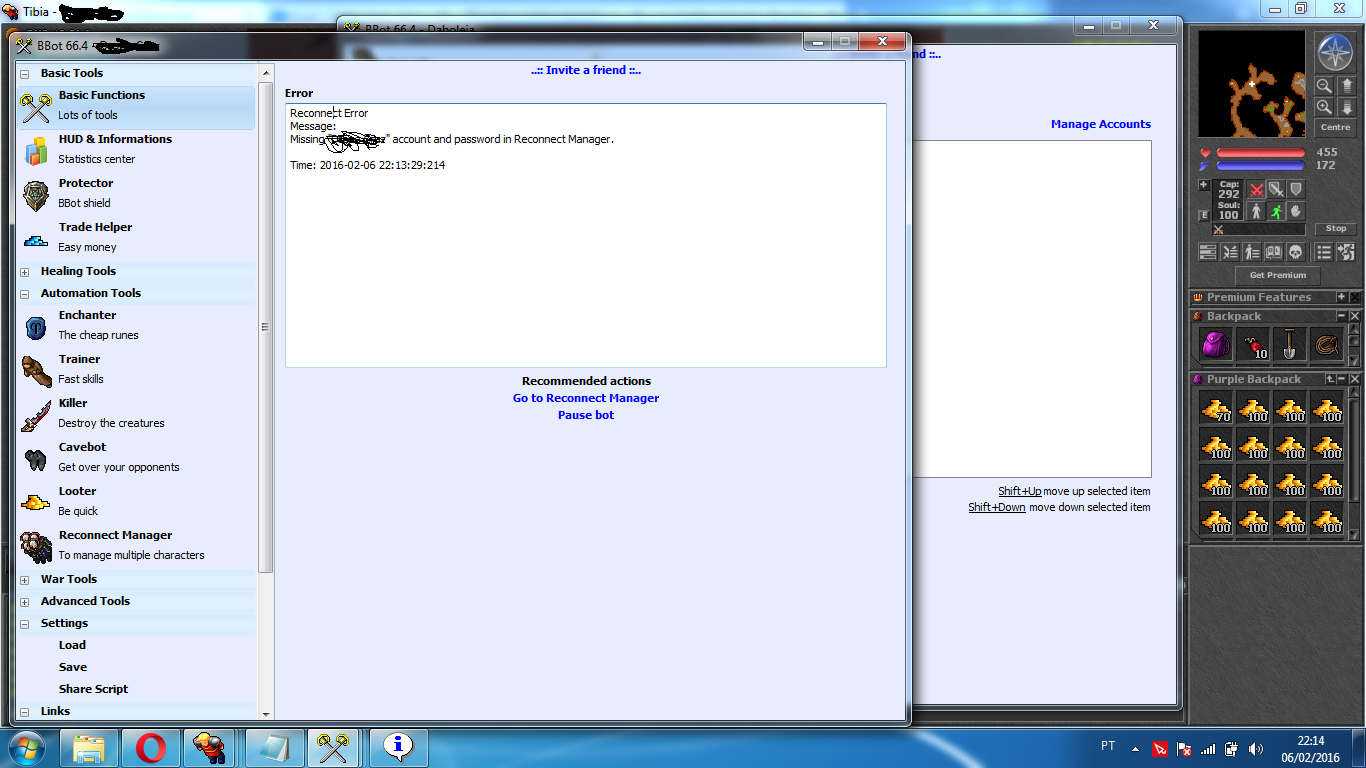Select the shovel in Backpack
The height and width of the screenshot is (768, 1366).
click(x=1289, y=345)
